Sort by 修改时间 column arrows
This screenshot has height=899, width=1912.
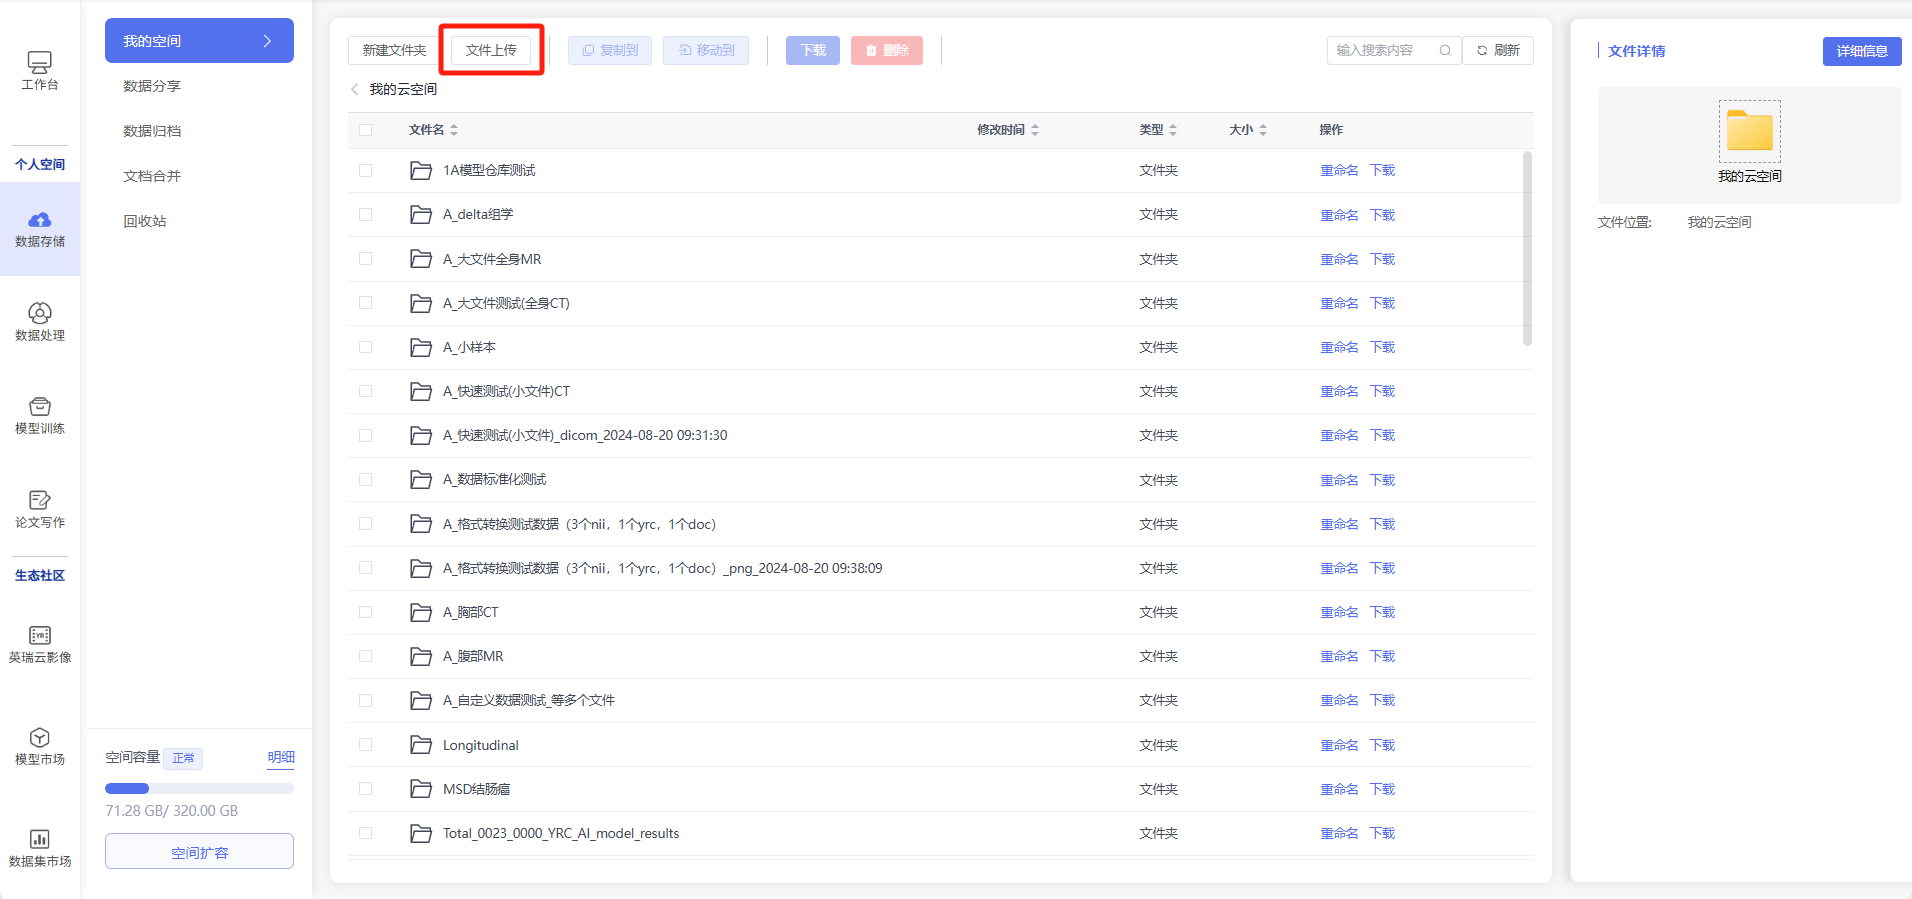[x=1035, y=130]
